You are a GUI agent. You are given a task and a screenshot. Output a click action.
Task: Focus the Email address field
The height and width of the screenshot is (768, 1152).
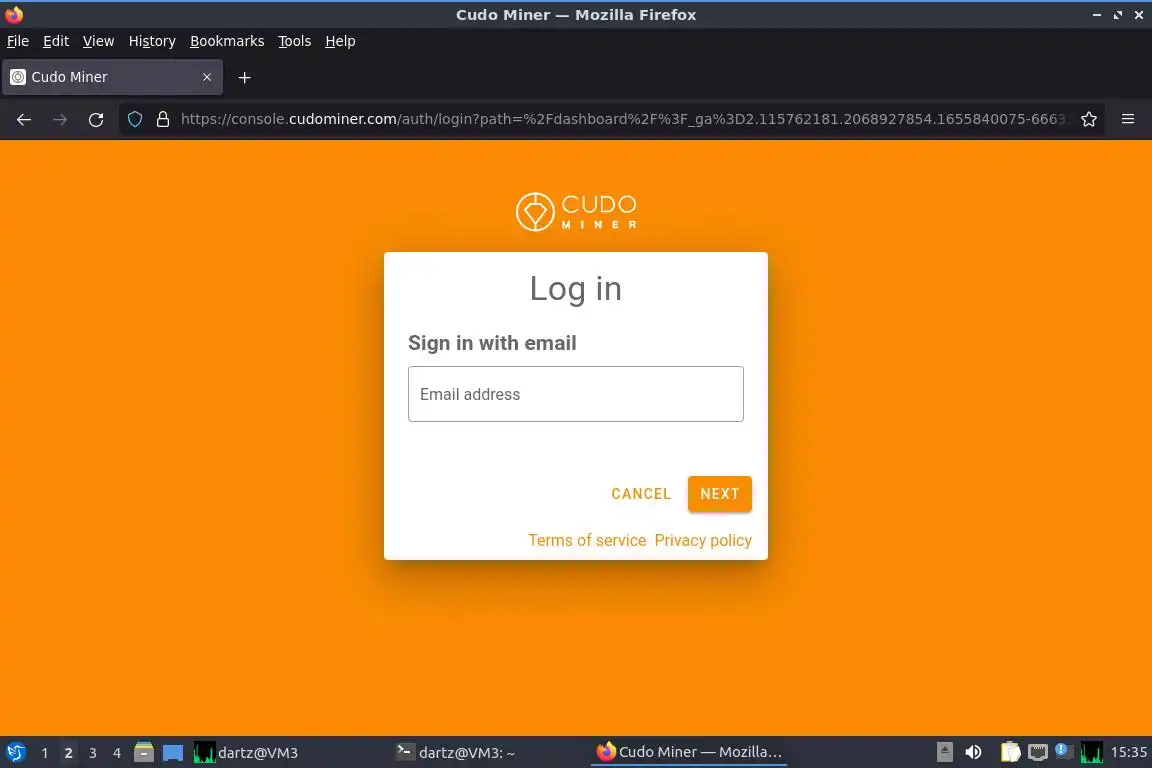click(576, 394)
